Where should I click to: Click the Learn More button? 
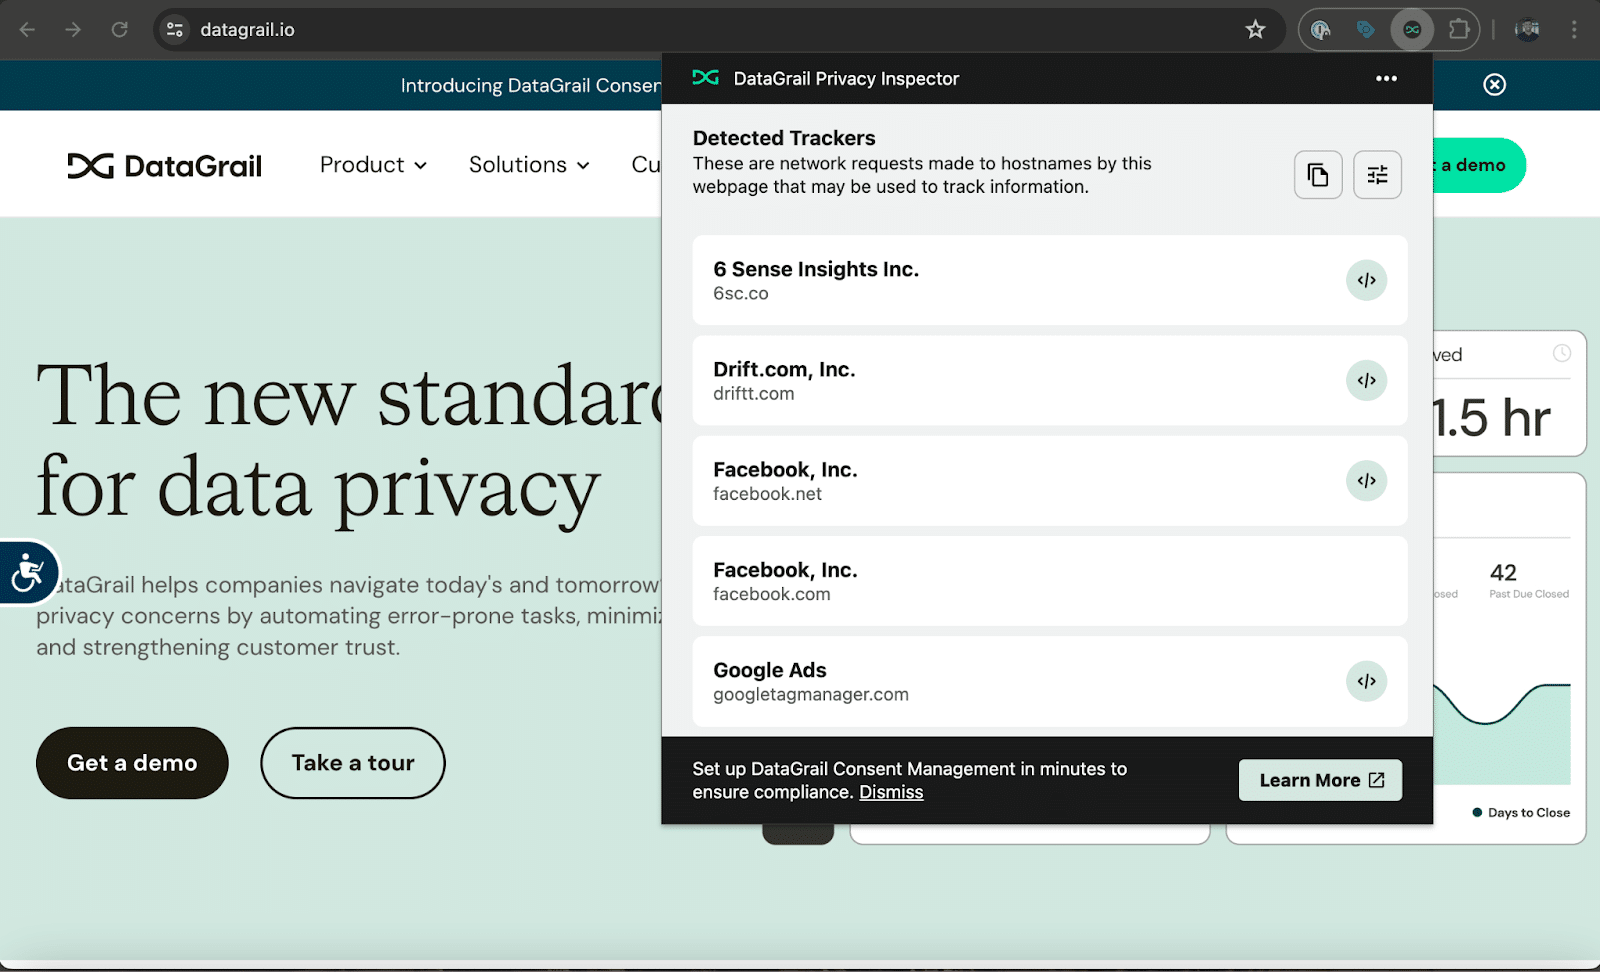pyautogui.click(x=1320, y=780)
